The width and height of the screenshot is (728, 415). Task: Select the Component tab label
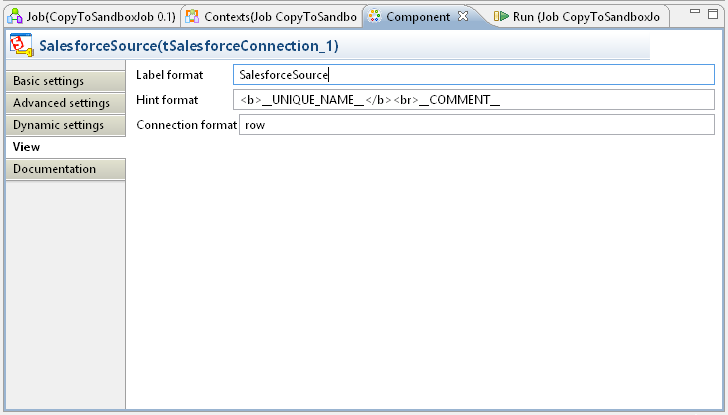[x=418, y=17]
